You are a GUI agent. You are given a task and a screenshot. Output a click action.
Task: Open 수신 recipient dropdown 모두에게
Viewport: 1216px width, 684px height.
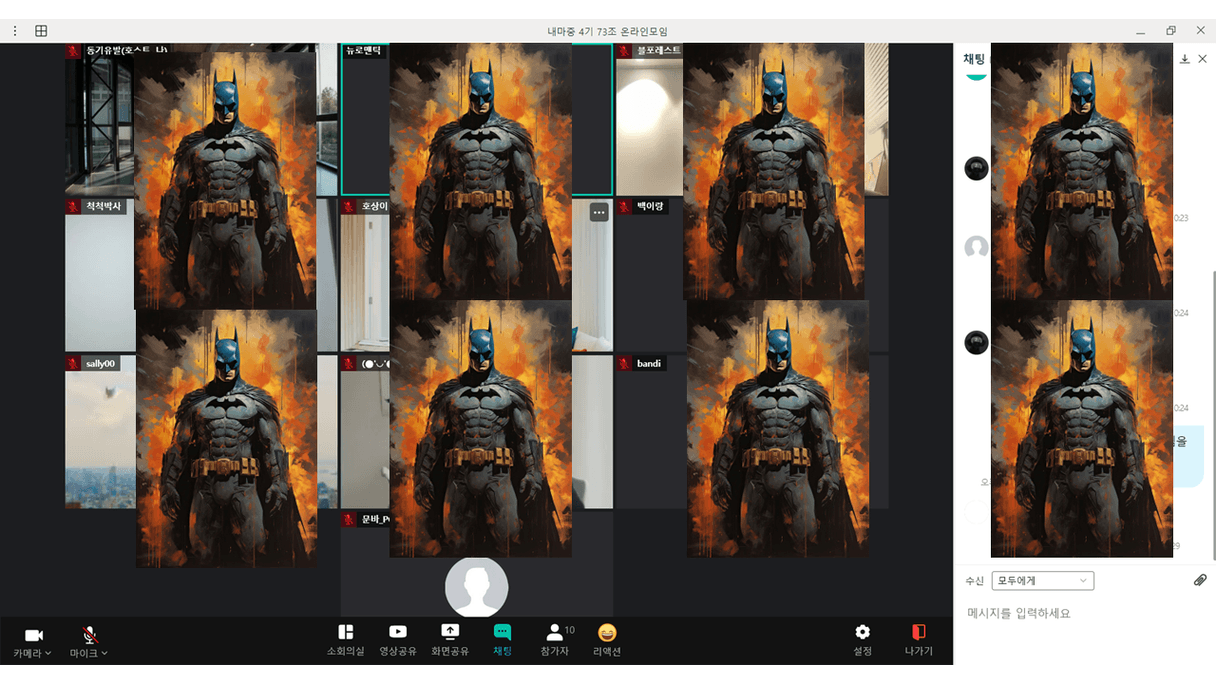1042,581
